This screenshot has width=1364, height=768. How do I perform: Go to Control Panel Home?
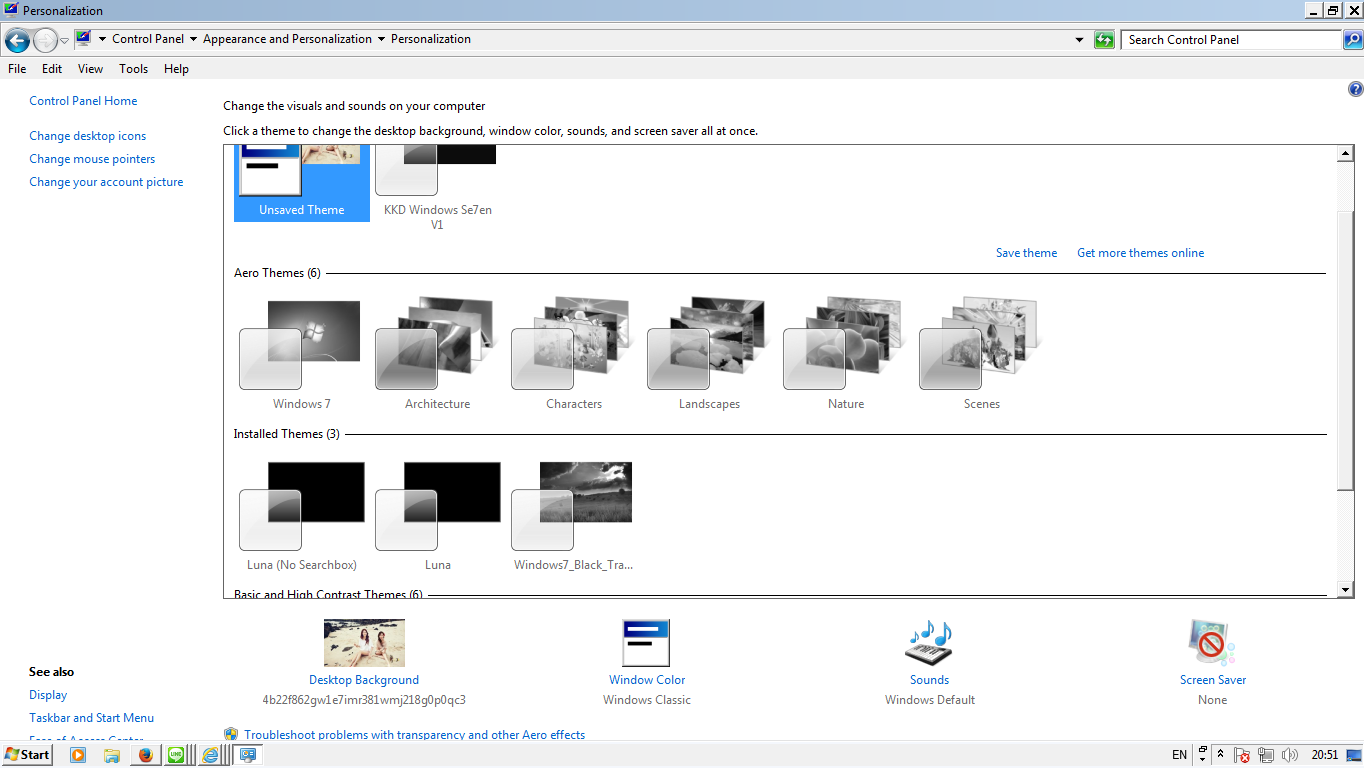tap(83, 101)
